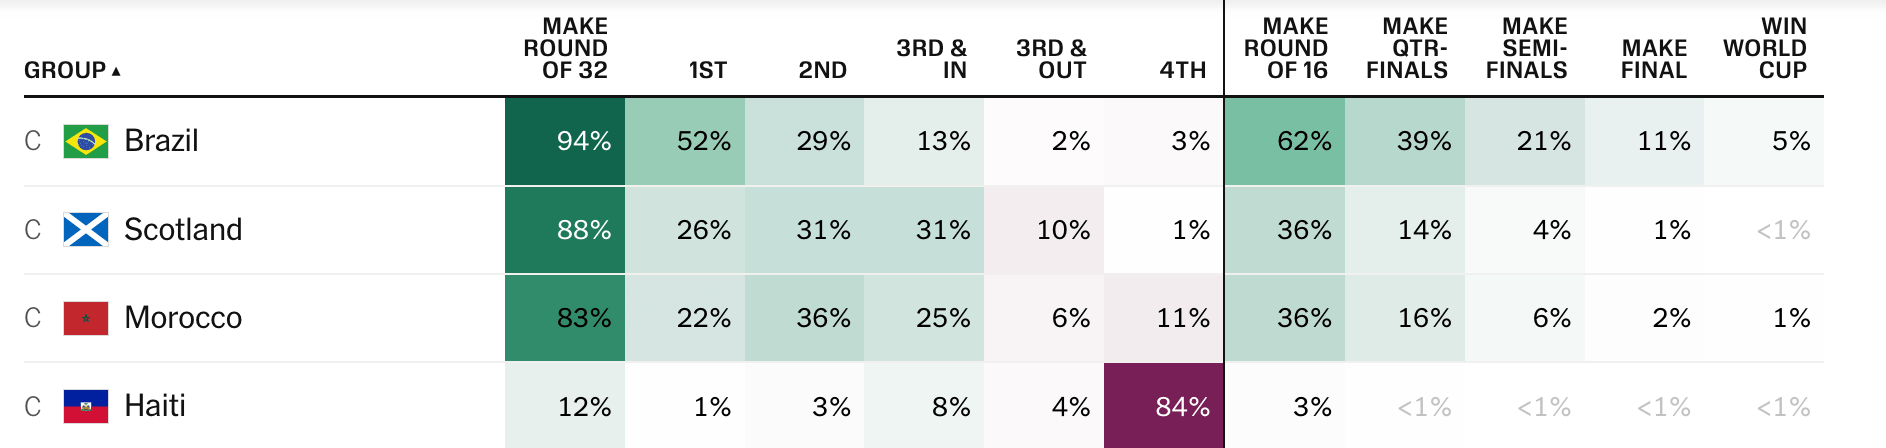
Task: Select the Brazil team name
Action: point(161,141)
